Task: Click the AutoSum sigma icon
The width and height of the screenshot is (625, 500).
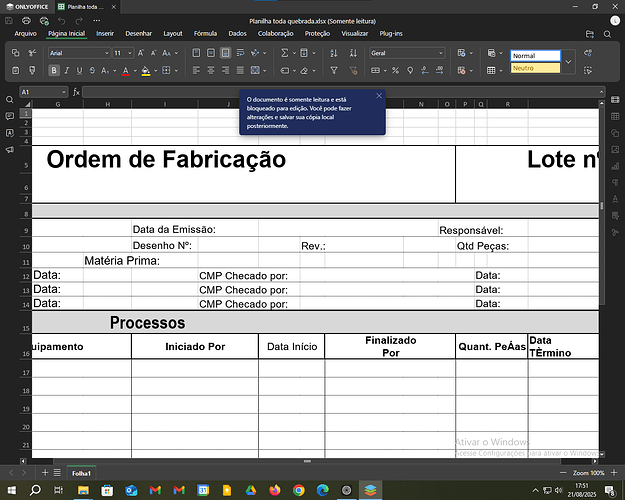Action: [285, 53]
